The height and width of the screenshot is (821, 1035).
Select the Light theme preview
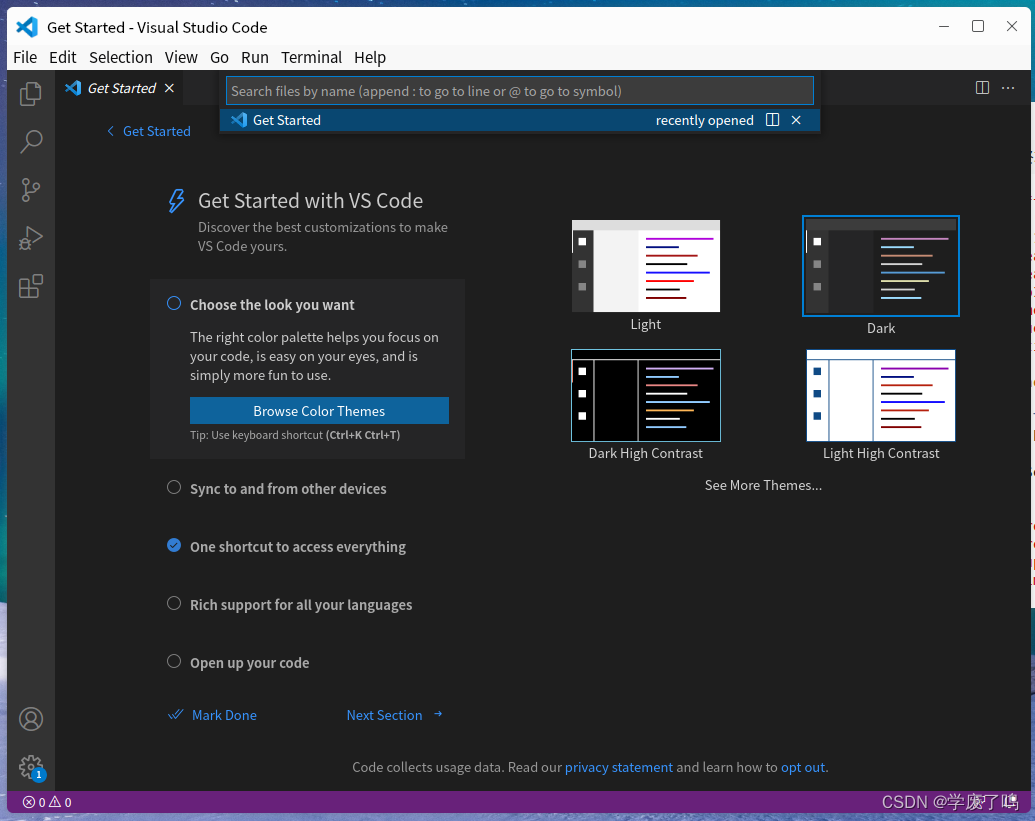(646, 266)
